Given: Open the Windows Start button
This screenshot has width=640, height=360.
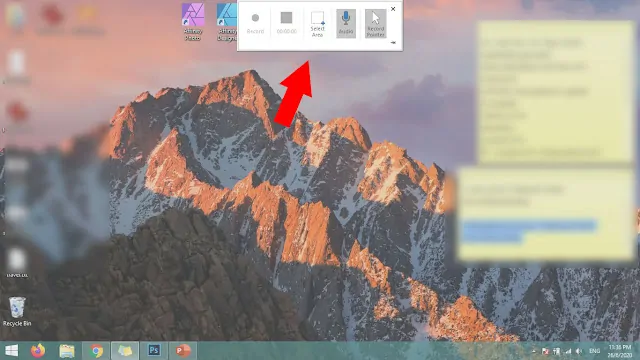Looking at the screenshot, I should pyautogui.click(x=11, y=351).
